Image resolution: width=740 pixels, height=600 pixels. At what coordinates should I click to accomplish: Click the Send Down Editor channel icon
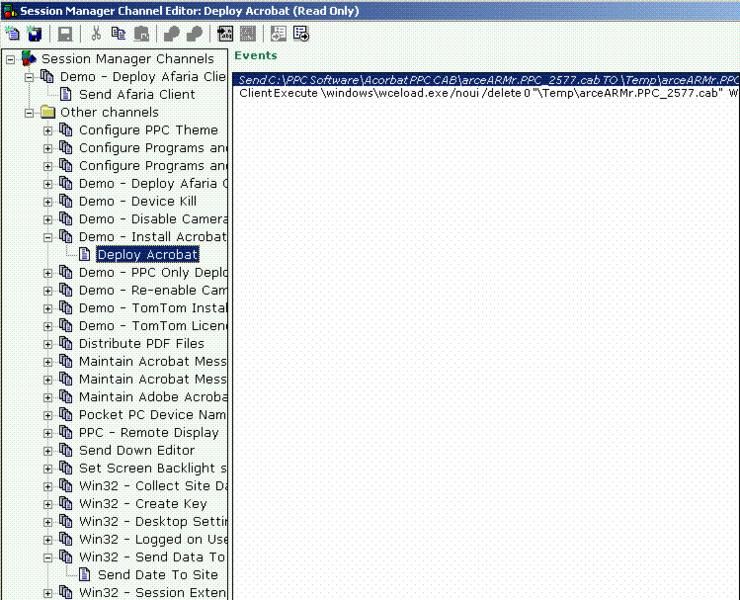66,450
